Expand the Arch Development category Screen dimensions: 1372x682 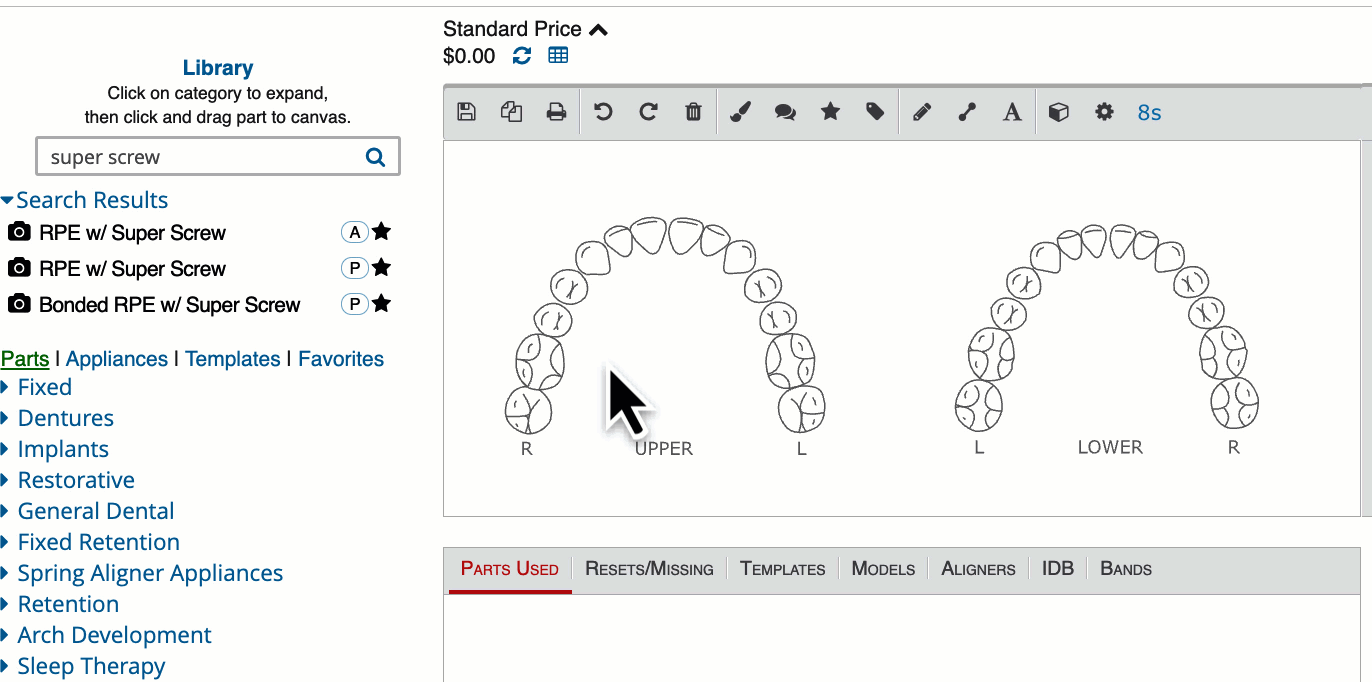tap(114, 635)
